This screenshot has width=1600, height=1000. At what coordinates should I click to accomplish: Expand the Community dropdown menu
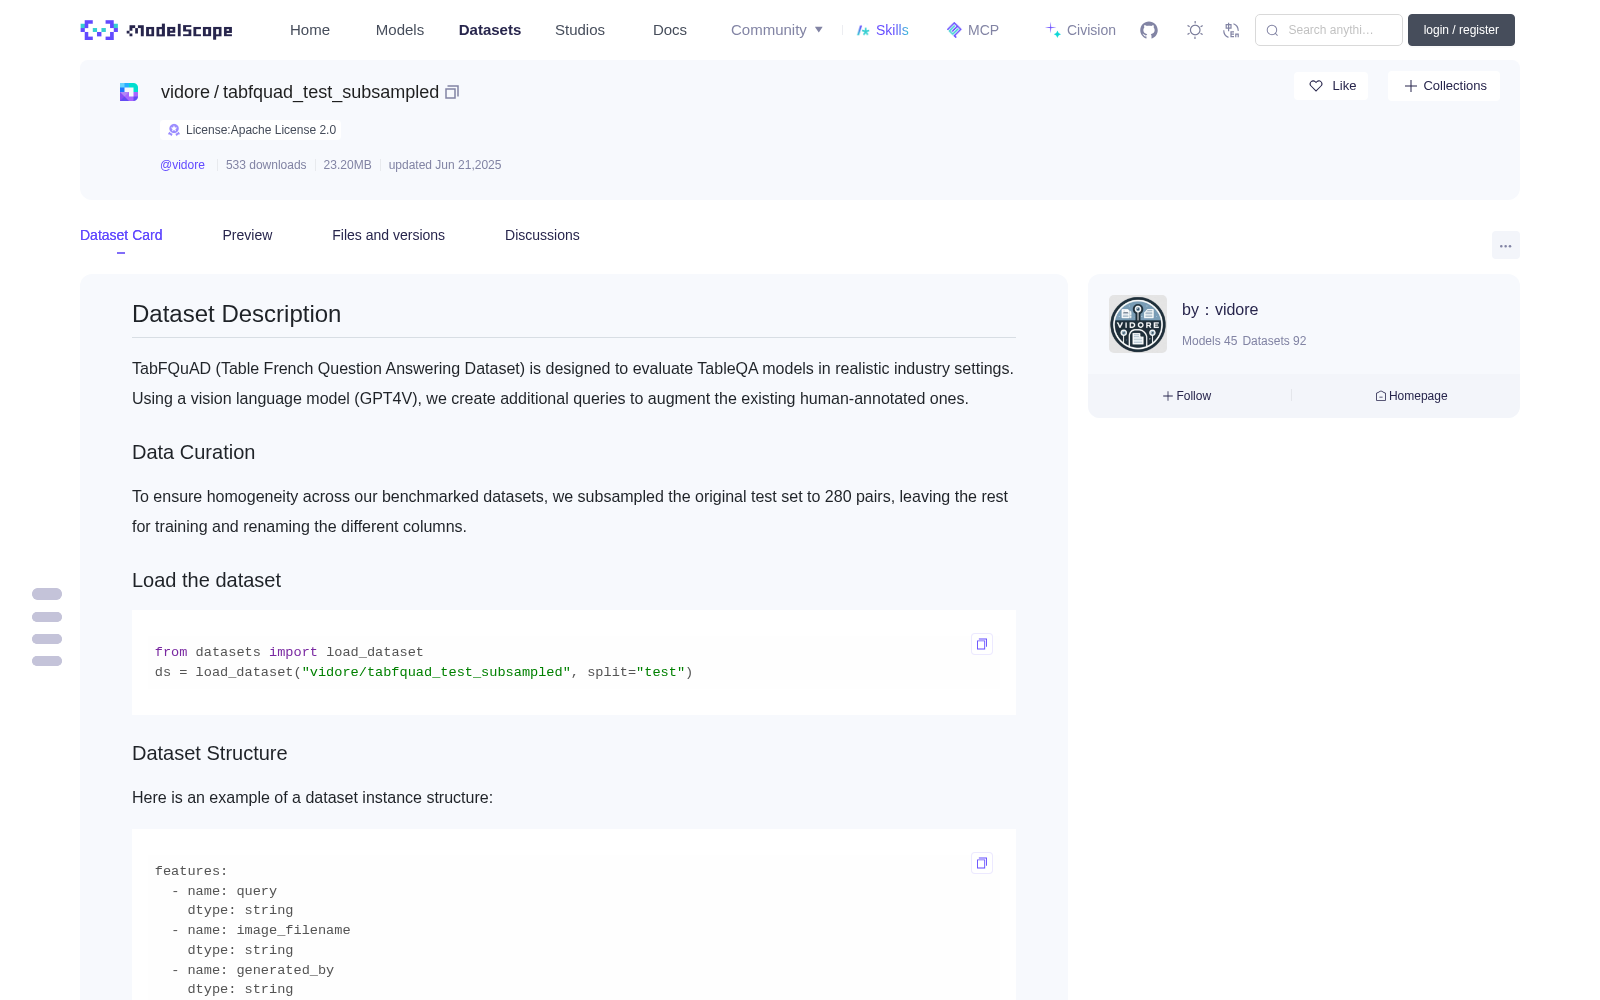click(777, 30)
